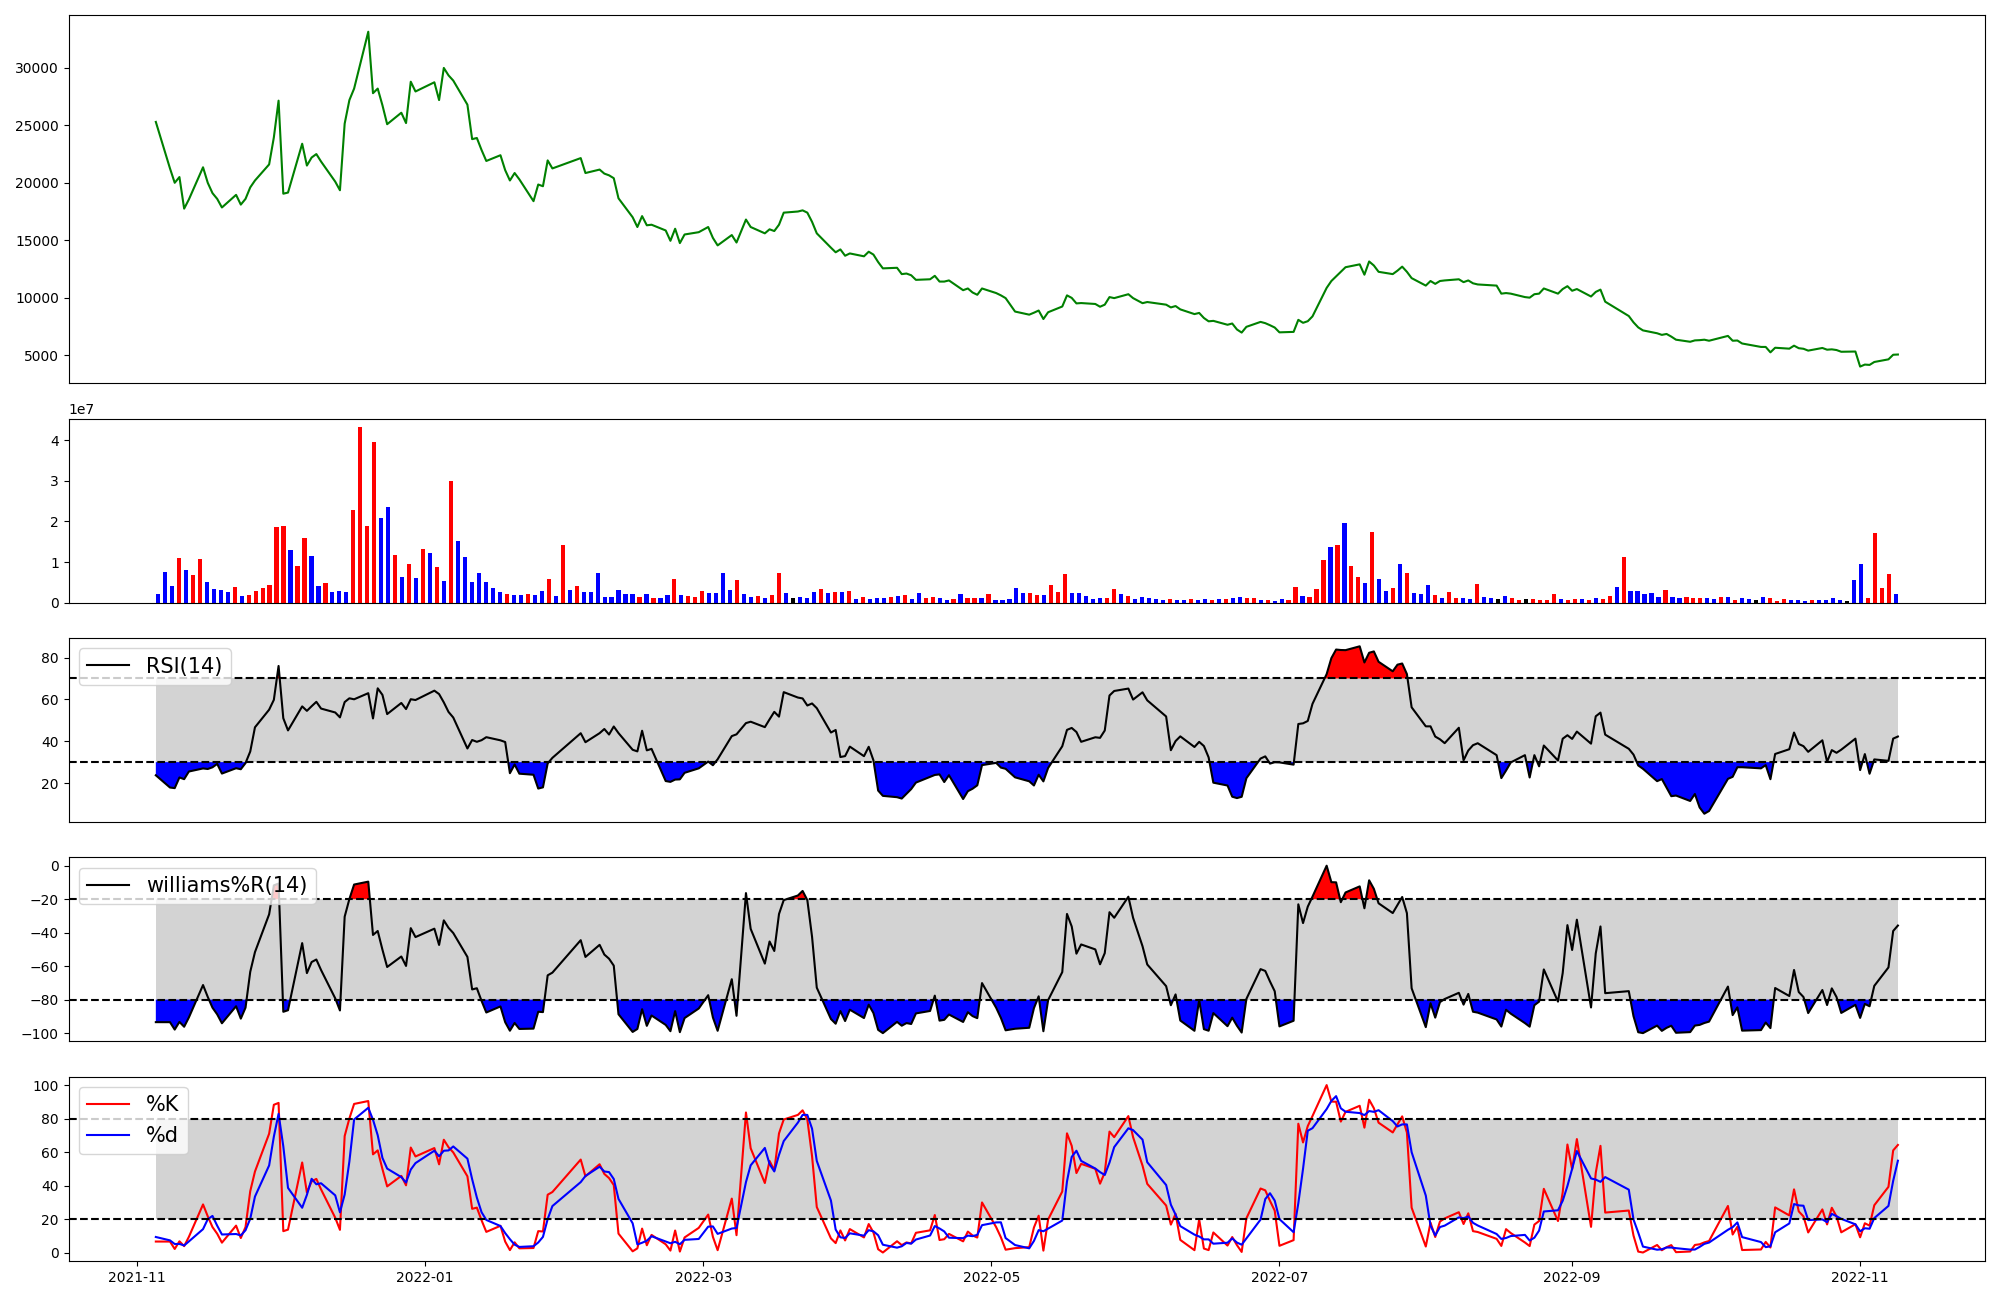Click the 30000 price axis label

point(36,69)
